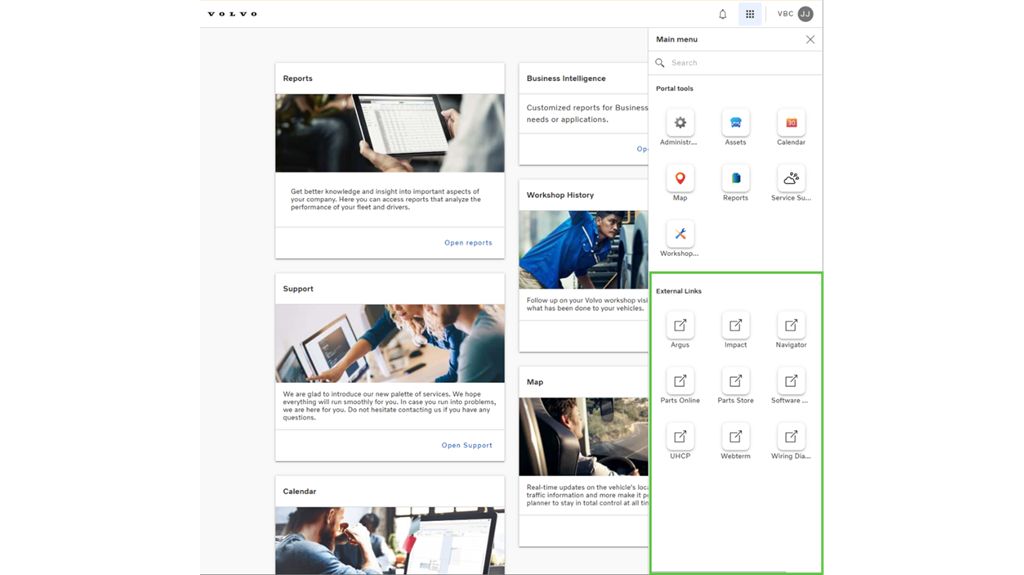Image resolution: width=1024 pixels, height=575 pixels.
Task: Launch the Calendar portal tool
Action: 791,123
